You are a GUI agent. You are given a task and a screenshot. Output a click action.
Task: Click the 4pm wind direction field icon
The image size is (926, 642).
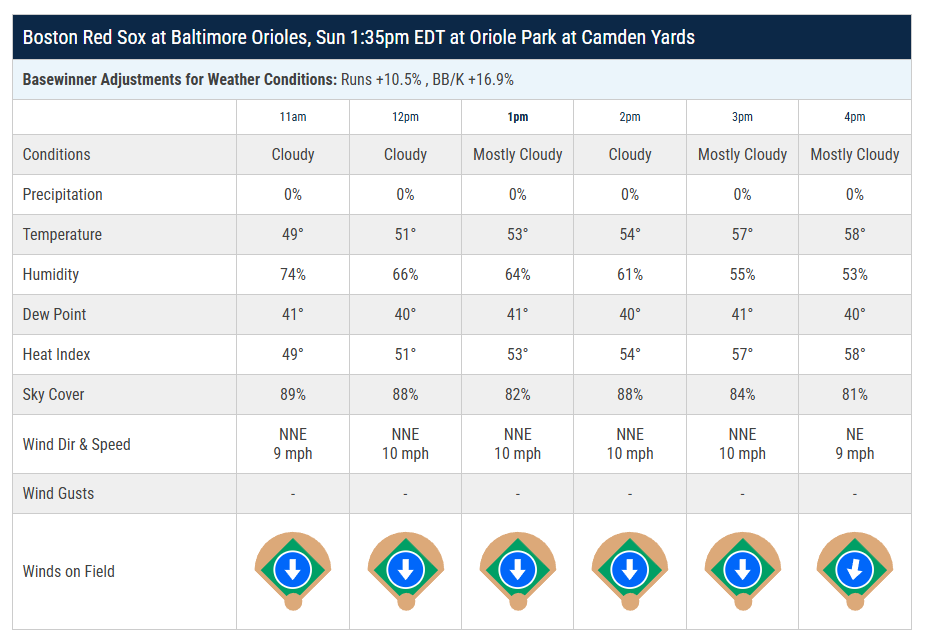[854, 571]
